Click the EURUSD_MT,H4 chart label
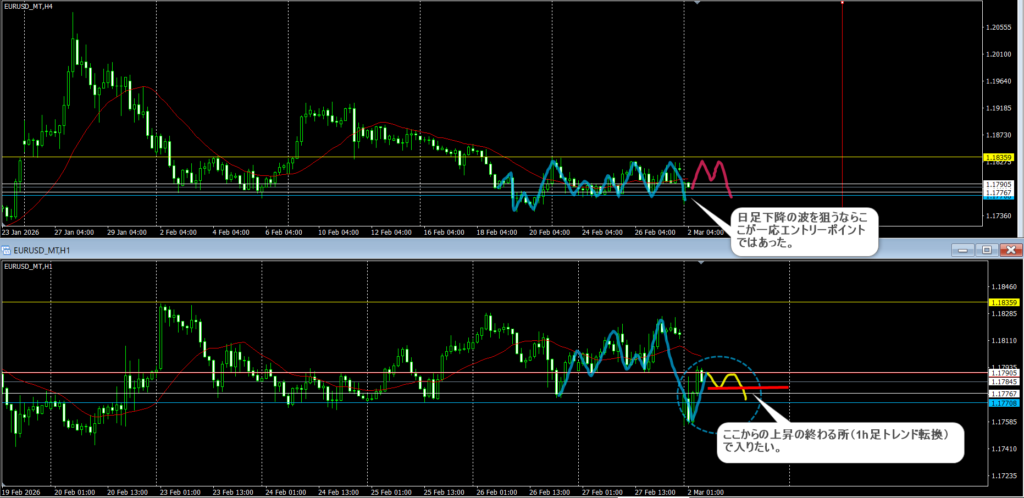Screen dimensions: 1024x498 29,8
